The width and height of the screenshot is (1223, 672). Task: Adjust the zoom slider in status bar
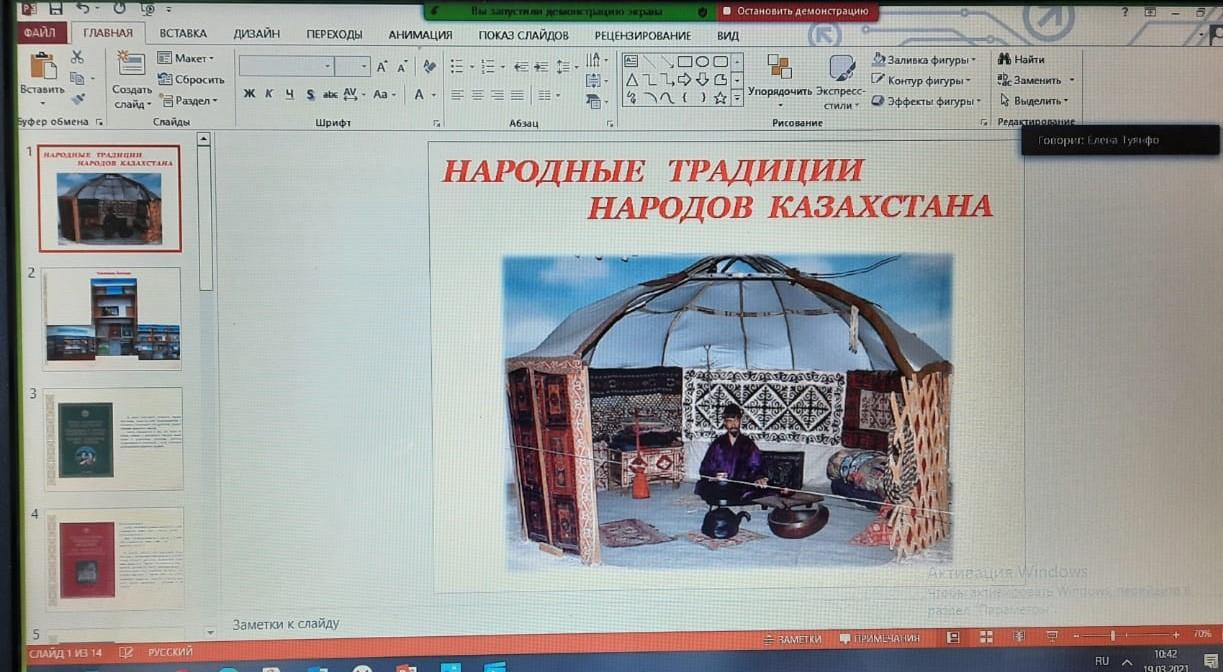click(x=1112, y=636)
